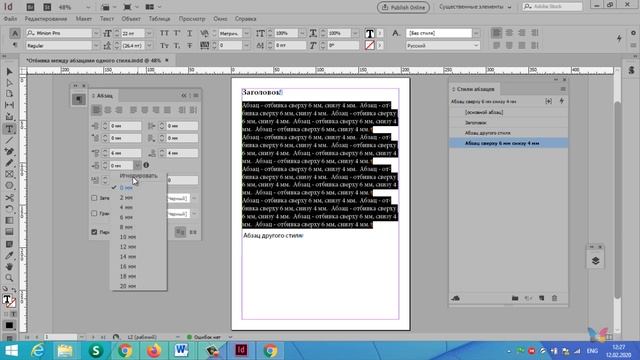Click the info icon beside same-style spacing field
The width and height of the screenshot is (640, 360).
(146, 165)
